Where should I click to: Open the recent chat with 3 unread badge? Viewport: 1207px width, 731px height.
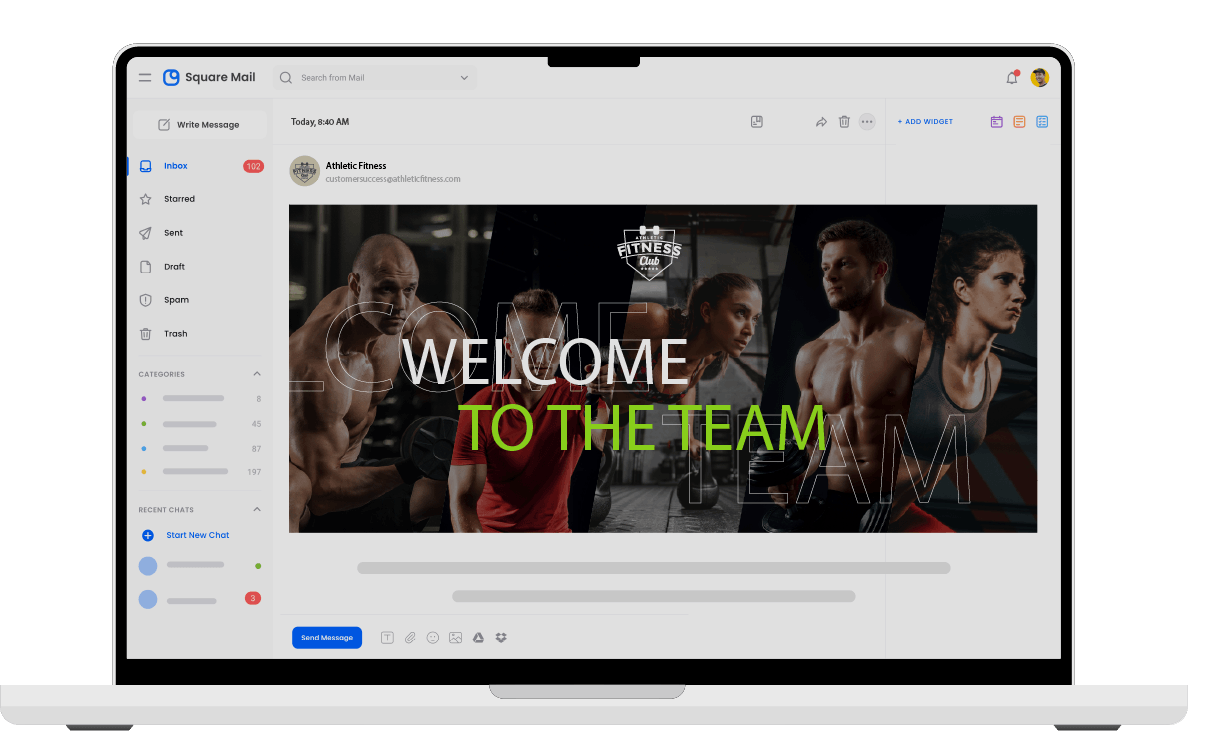tap(200, 599)
